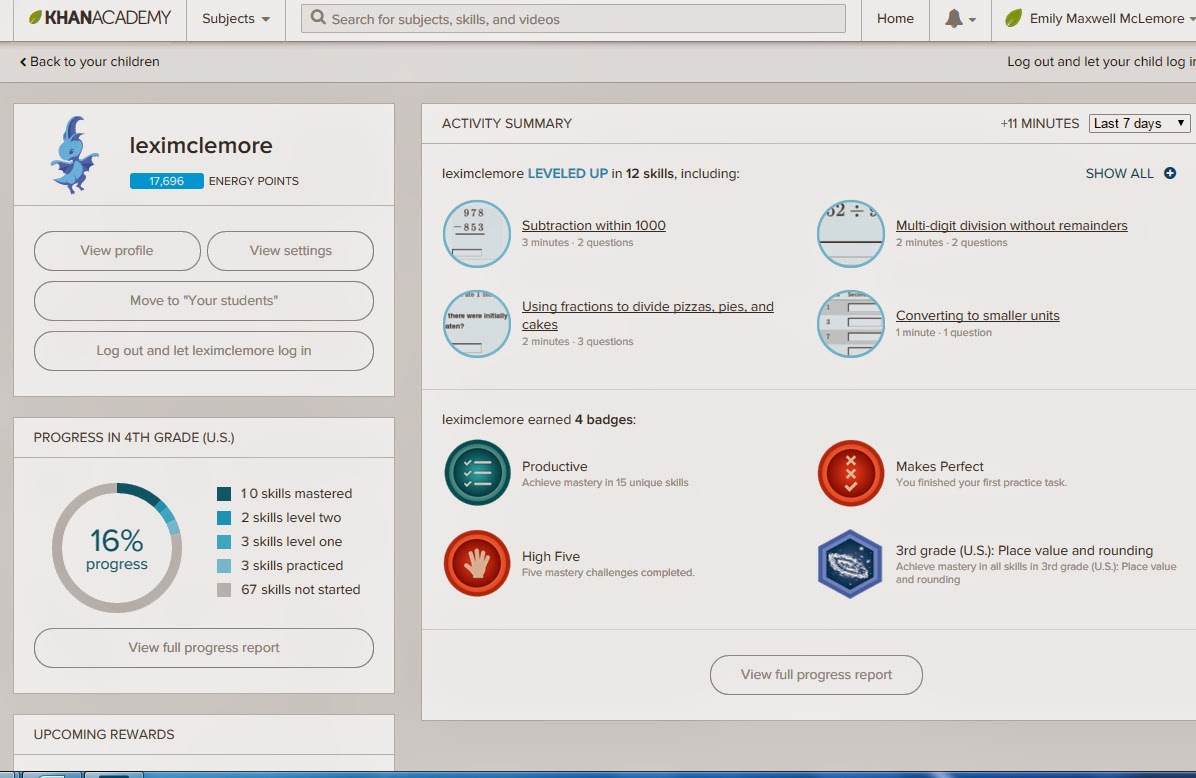This screenshot has height=778, width=1196.
Task: Click the leximclemore username heading
Action: pyautogui.click(x=201, y=145)
